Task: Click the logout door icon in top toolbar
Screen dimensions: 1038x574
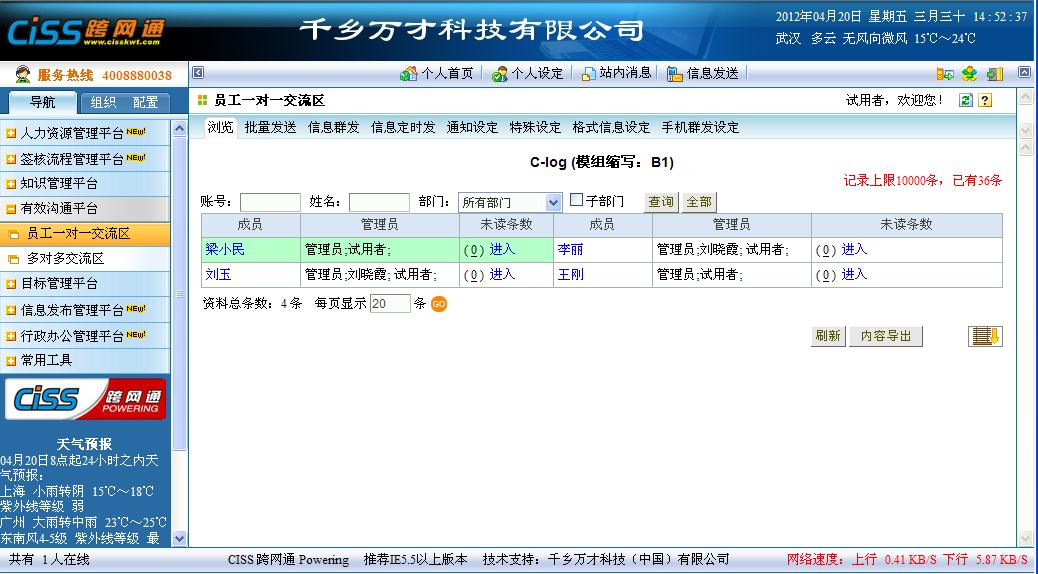Action: (x=995, y=73)
